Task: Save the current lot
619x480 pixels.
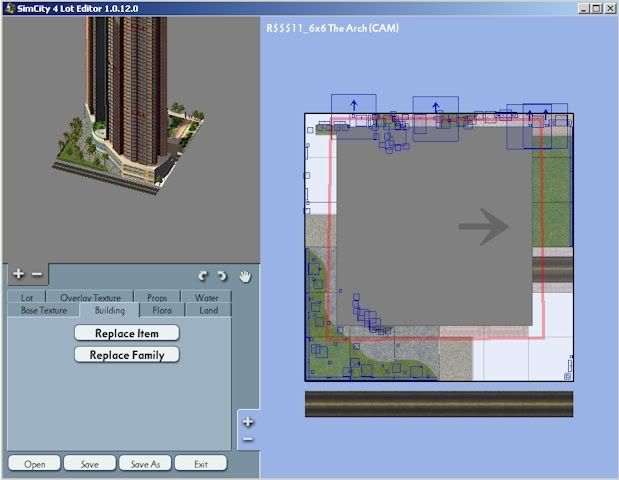Action: coord(90,464)
